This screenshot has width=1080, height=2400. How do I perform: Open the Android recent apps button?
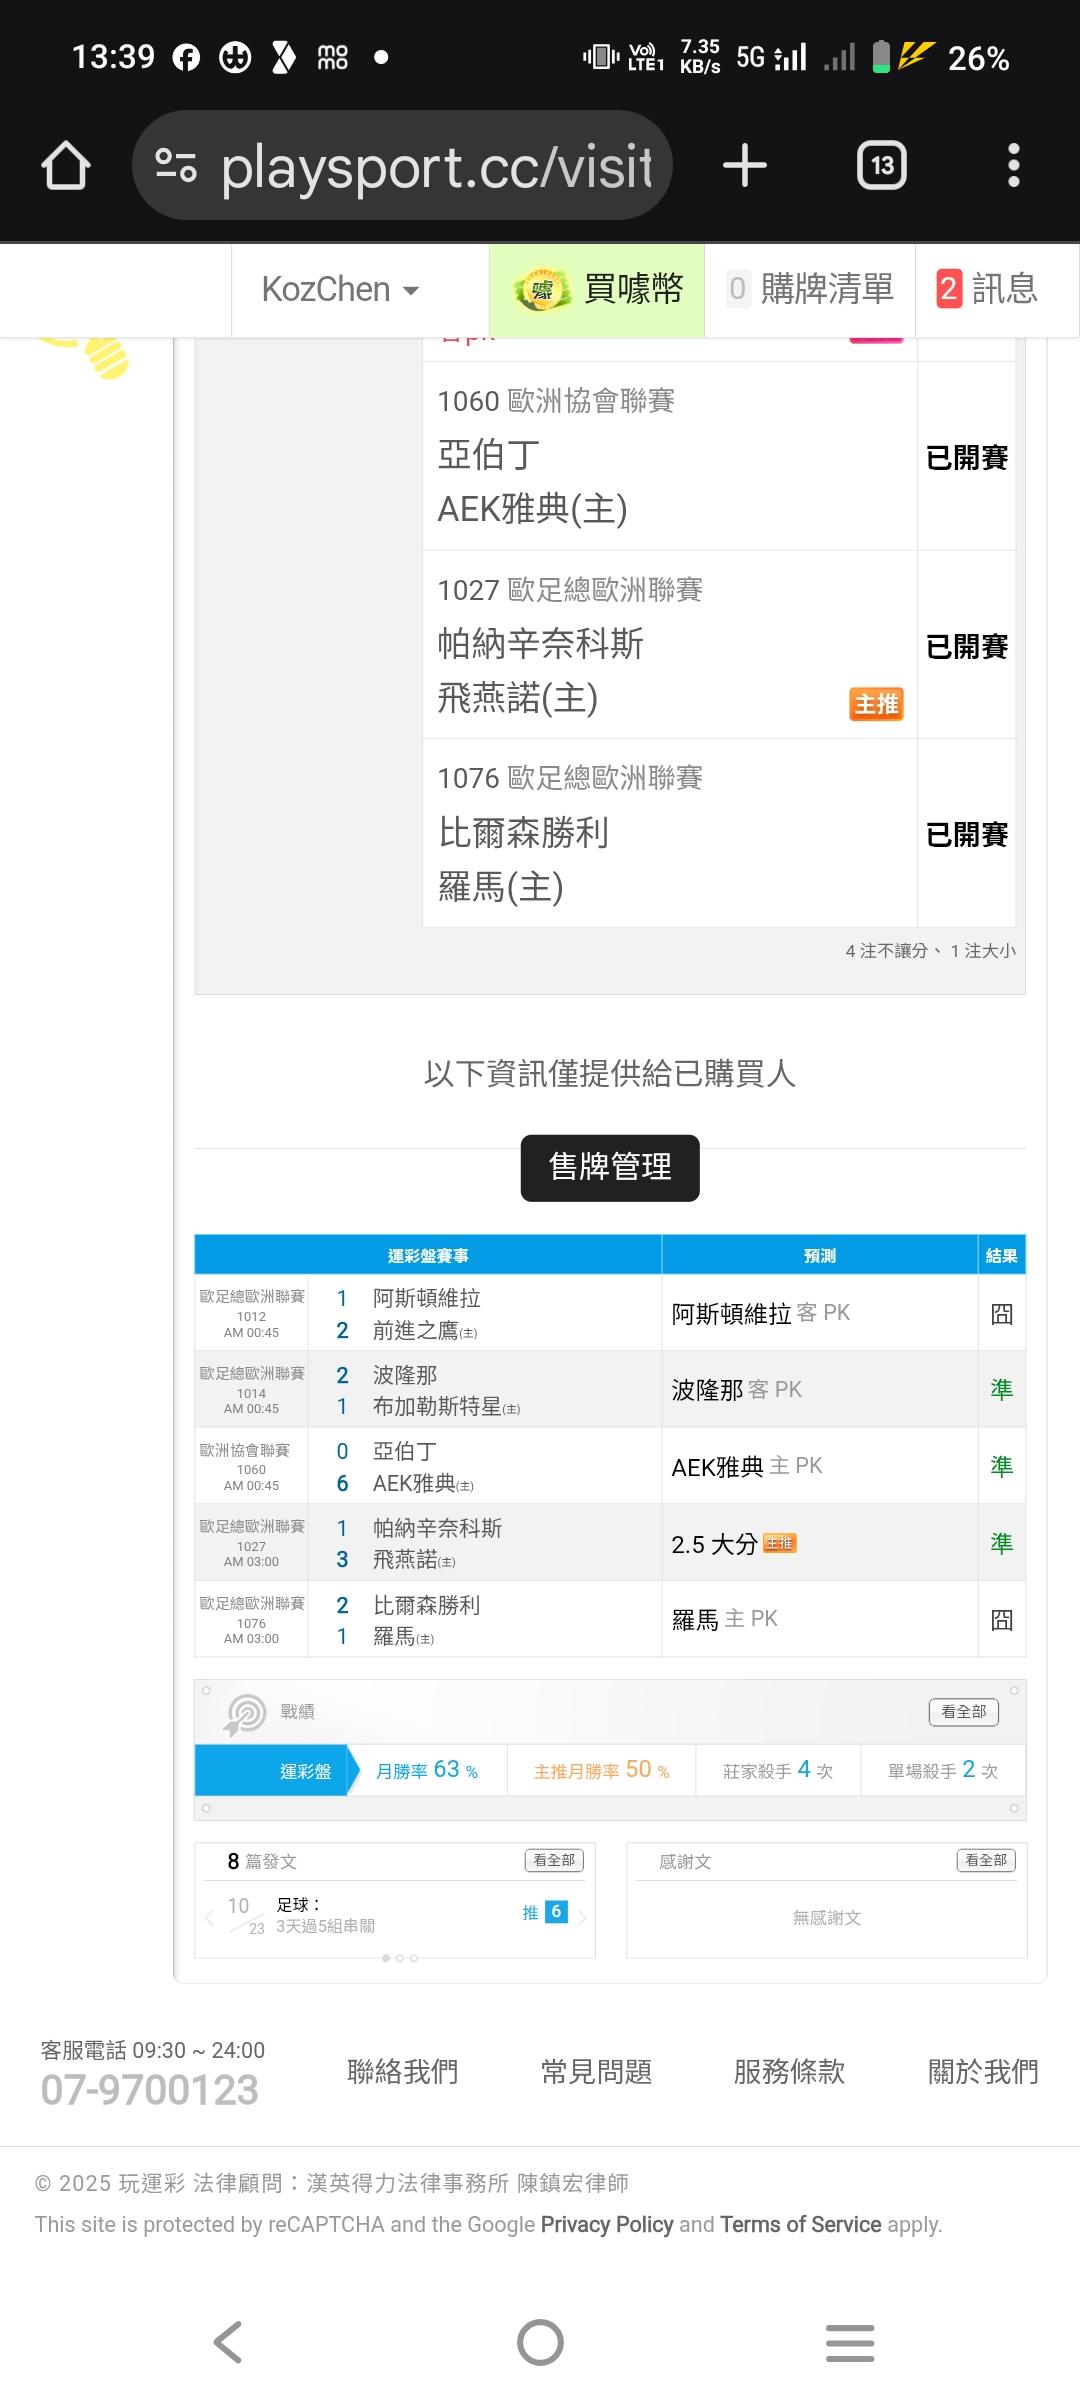pos(850,2342)
